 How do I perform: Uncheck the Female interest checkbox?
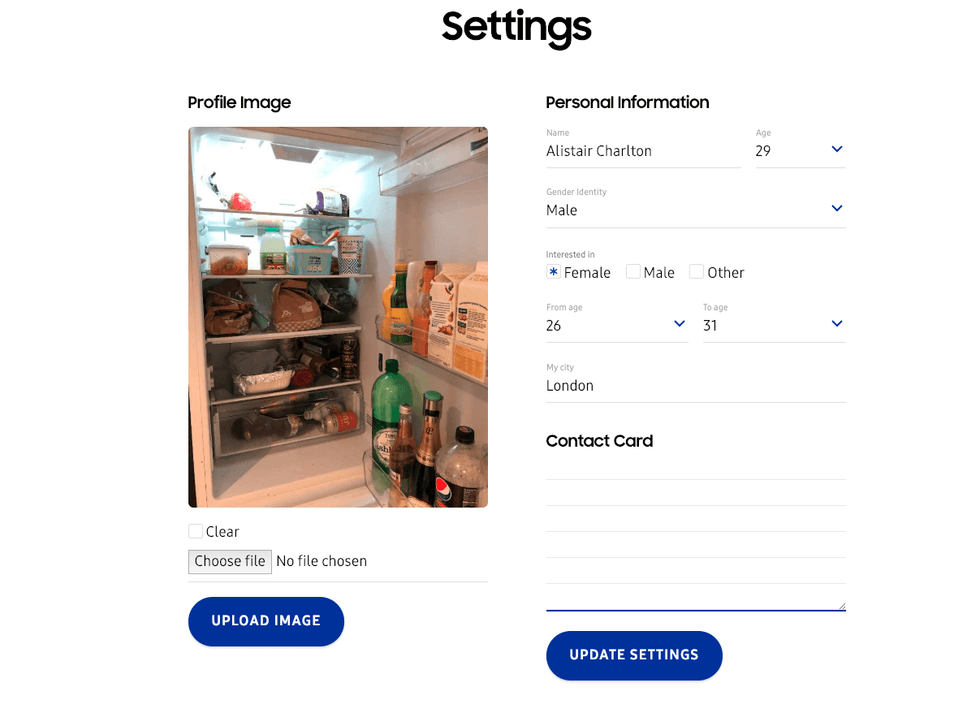pos(553,272)
